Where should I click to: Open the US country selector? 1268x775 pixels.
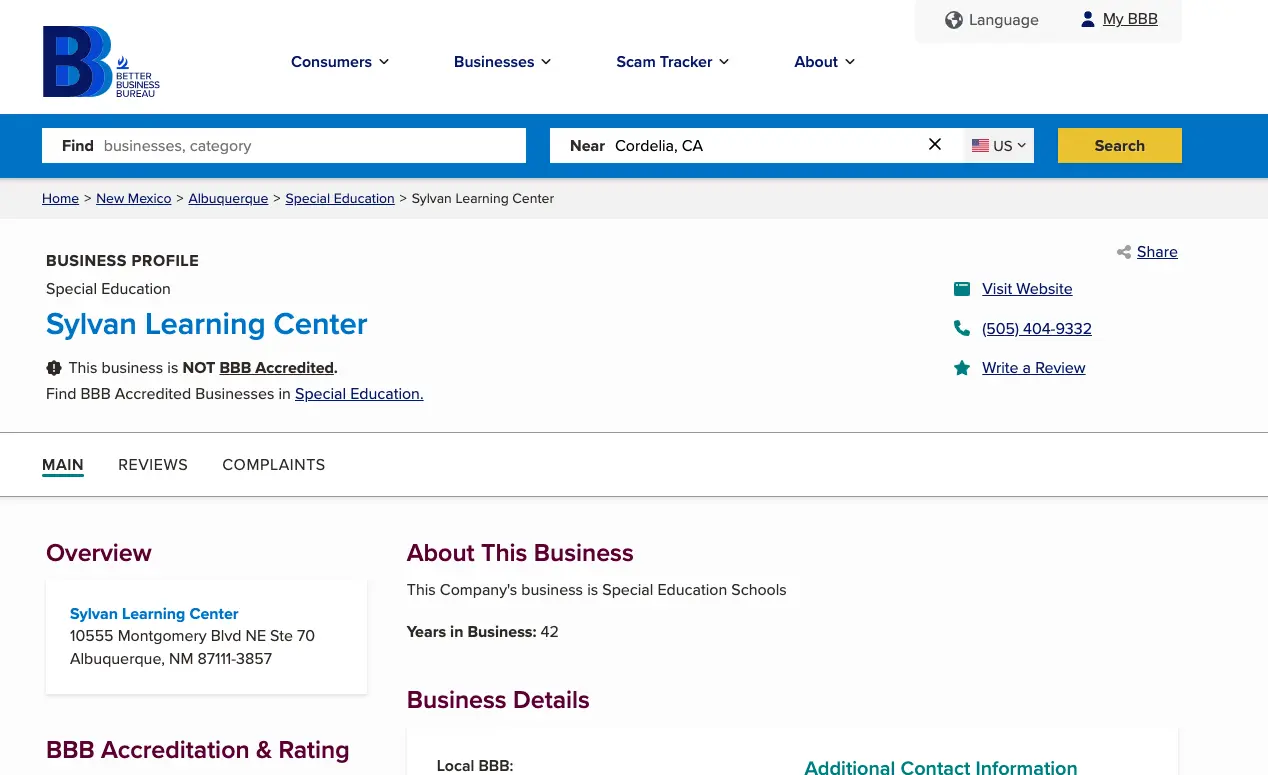pyautogui.click(x=998, y=145)
